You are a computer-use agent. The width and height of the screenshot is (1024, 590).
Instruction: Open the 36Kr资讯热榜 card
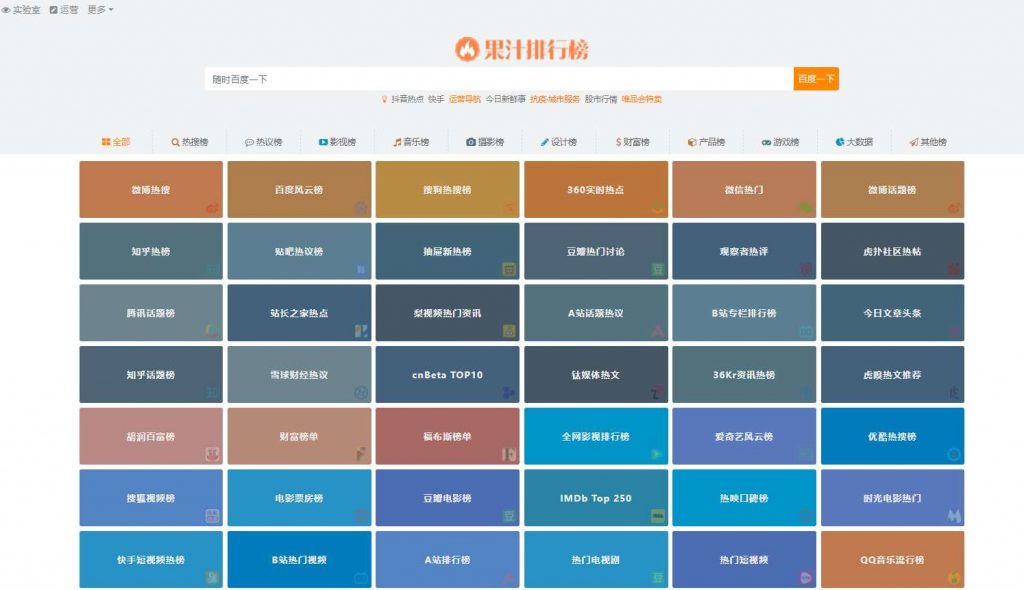click(x=744, y=374)
